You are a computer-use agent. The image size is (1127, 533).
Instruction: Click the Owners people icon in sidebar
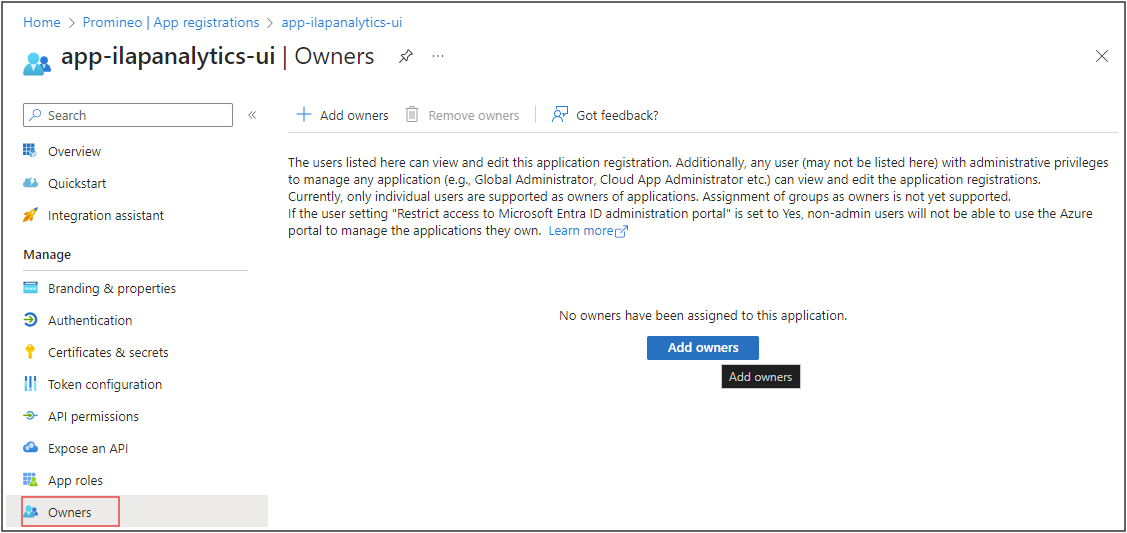coord(29,512)
